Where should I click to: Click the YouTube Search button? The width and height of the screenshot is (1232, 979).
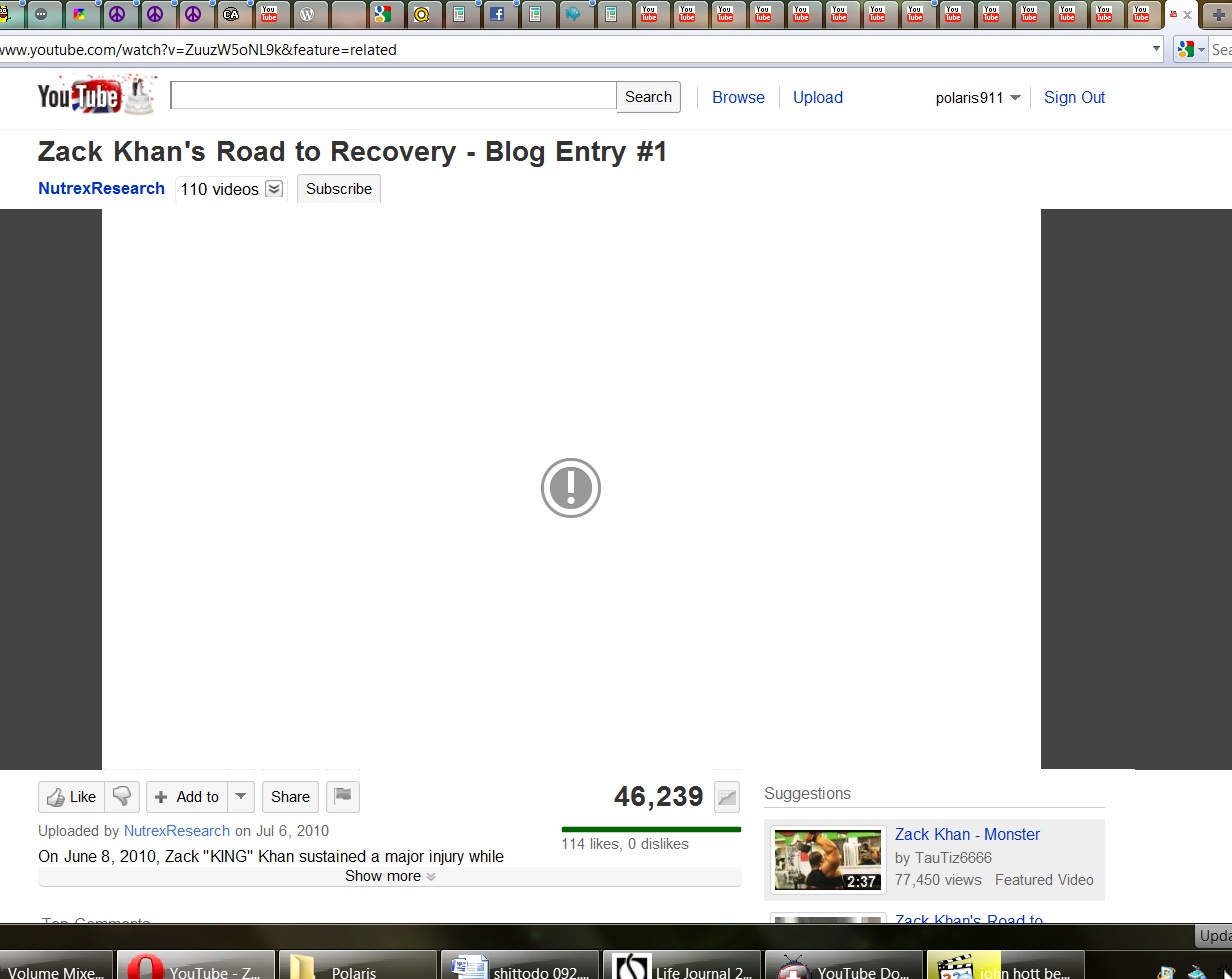[x=648, y=97]
